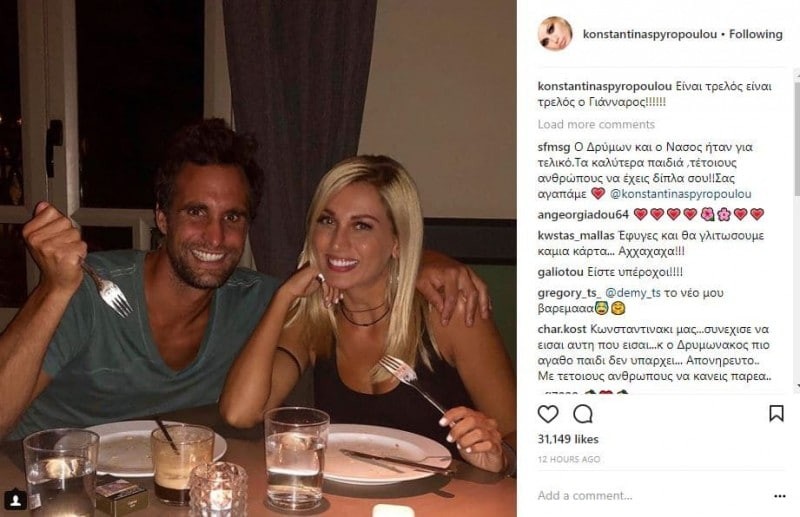Screen dimensions: 800x517
Task: Click the comments scrollbar thumb
Action: tap(796, 134)
